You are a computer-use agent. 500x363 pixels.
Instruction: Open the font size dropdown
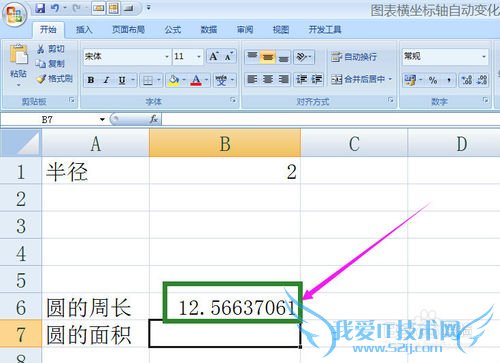[199, 56]
